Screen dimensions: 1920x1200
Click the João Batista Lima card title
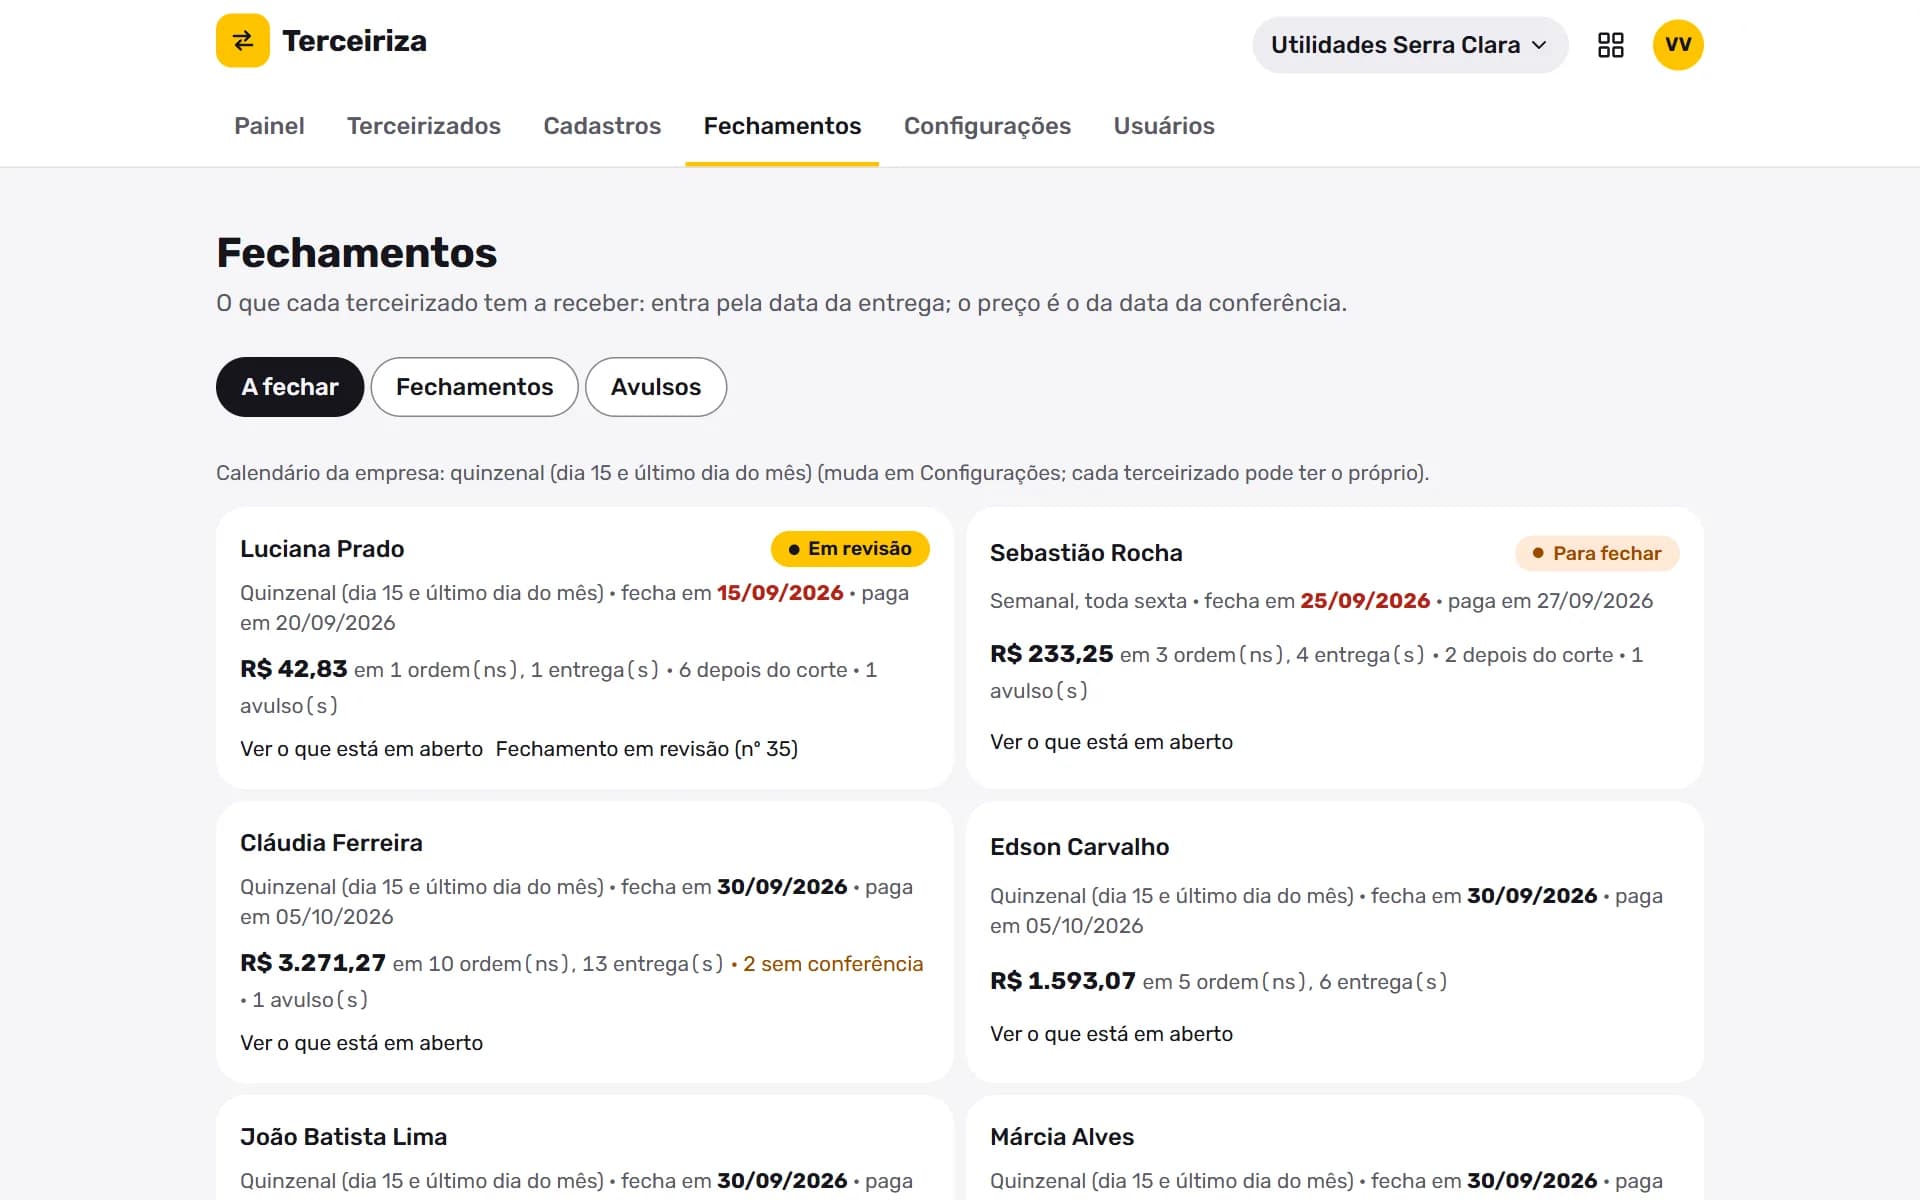pos(343,1137)
